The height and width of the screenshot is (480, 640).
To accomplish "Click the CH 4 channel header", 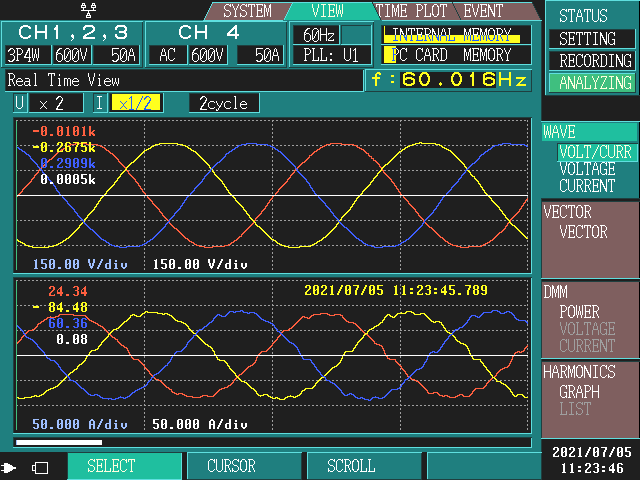I will coord(208,32).
